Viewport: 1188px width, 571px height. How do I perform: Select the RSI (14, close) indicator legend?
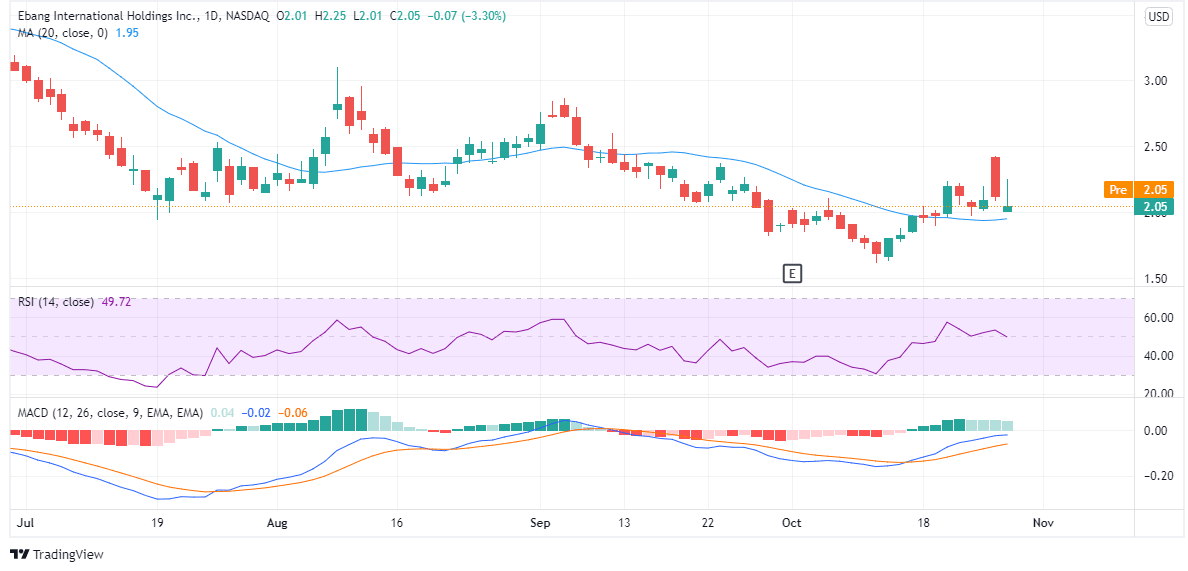click(56, 302)
